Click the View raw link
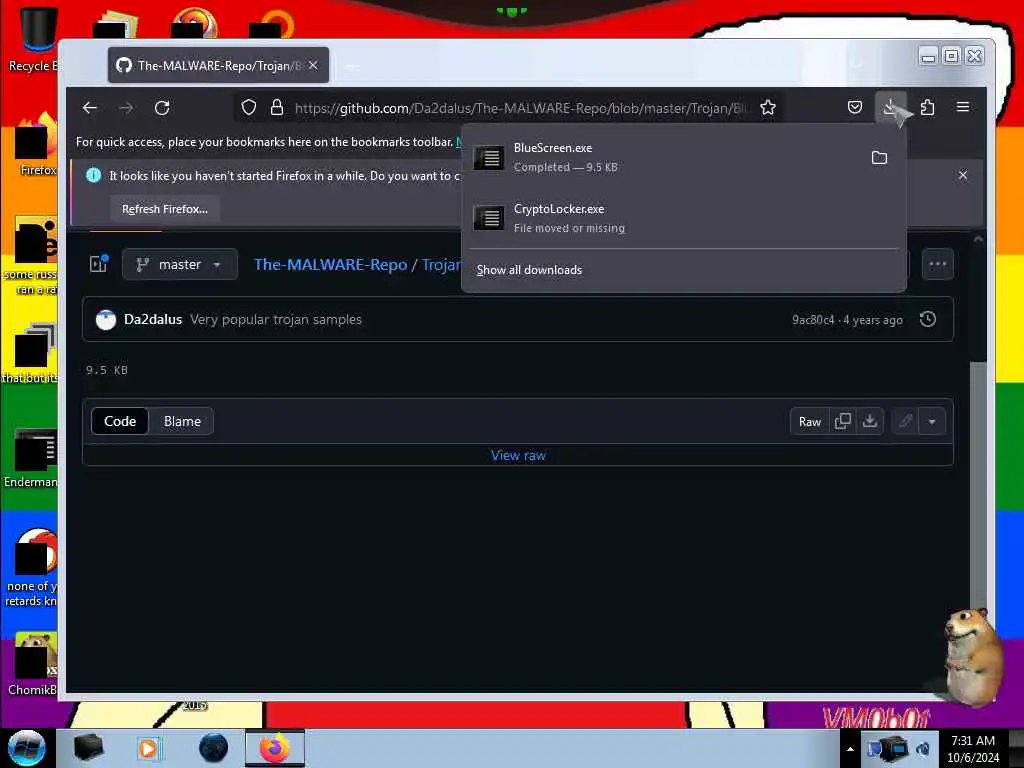This screenshot has height=768, width=1024. 519,455
